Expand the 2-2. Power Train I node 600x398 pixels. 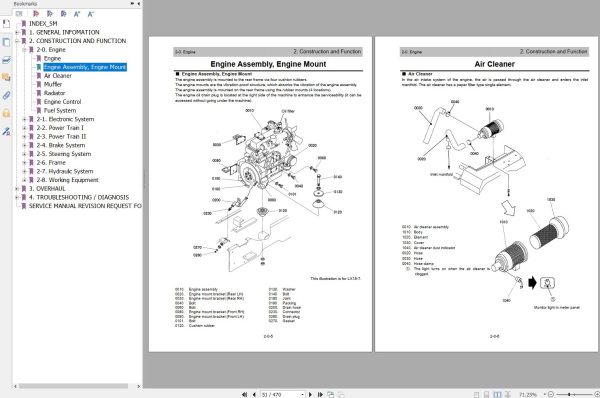tap(24, 128)
